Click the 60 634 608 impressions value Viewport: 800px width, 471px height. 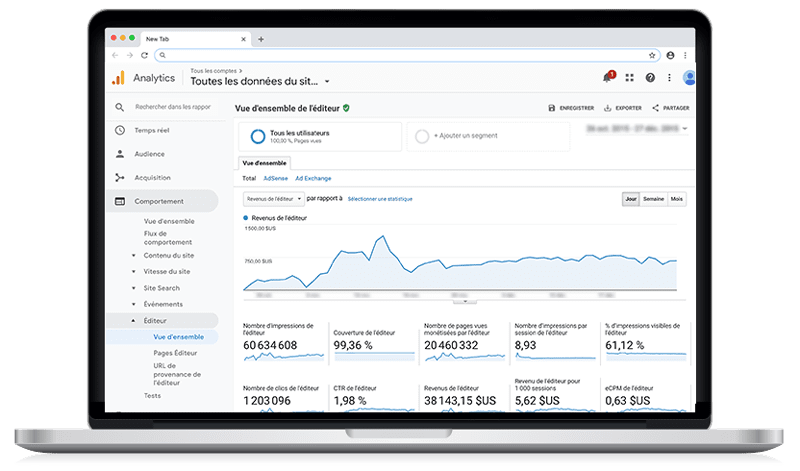click(270, 345)
